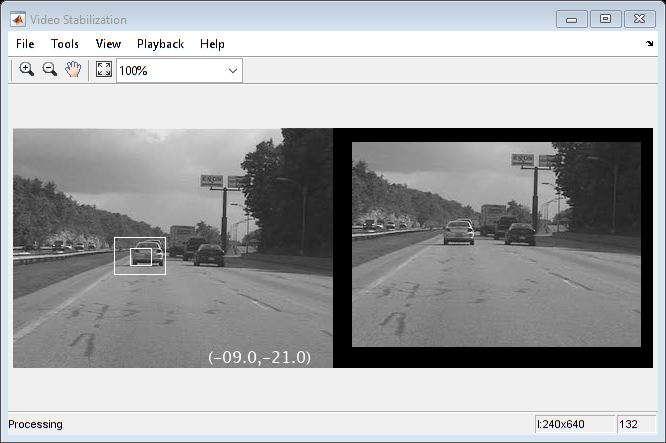
Task: Click the fit-to-window view icon
Action: click(104, 69)
